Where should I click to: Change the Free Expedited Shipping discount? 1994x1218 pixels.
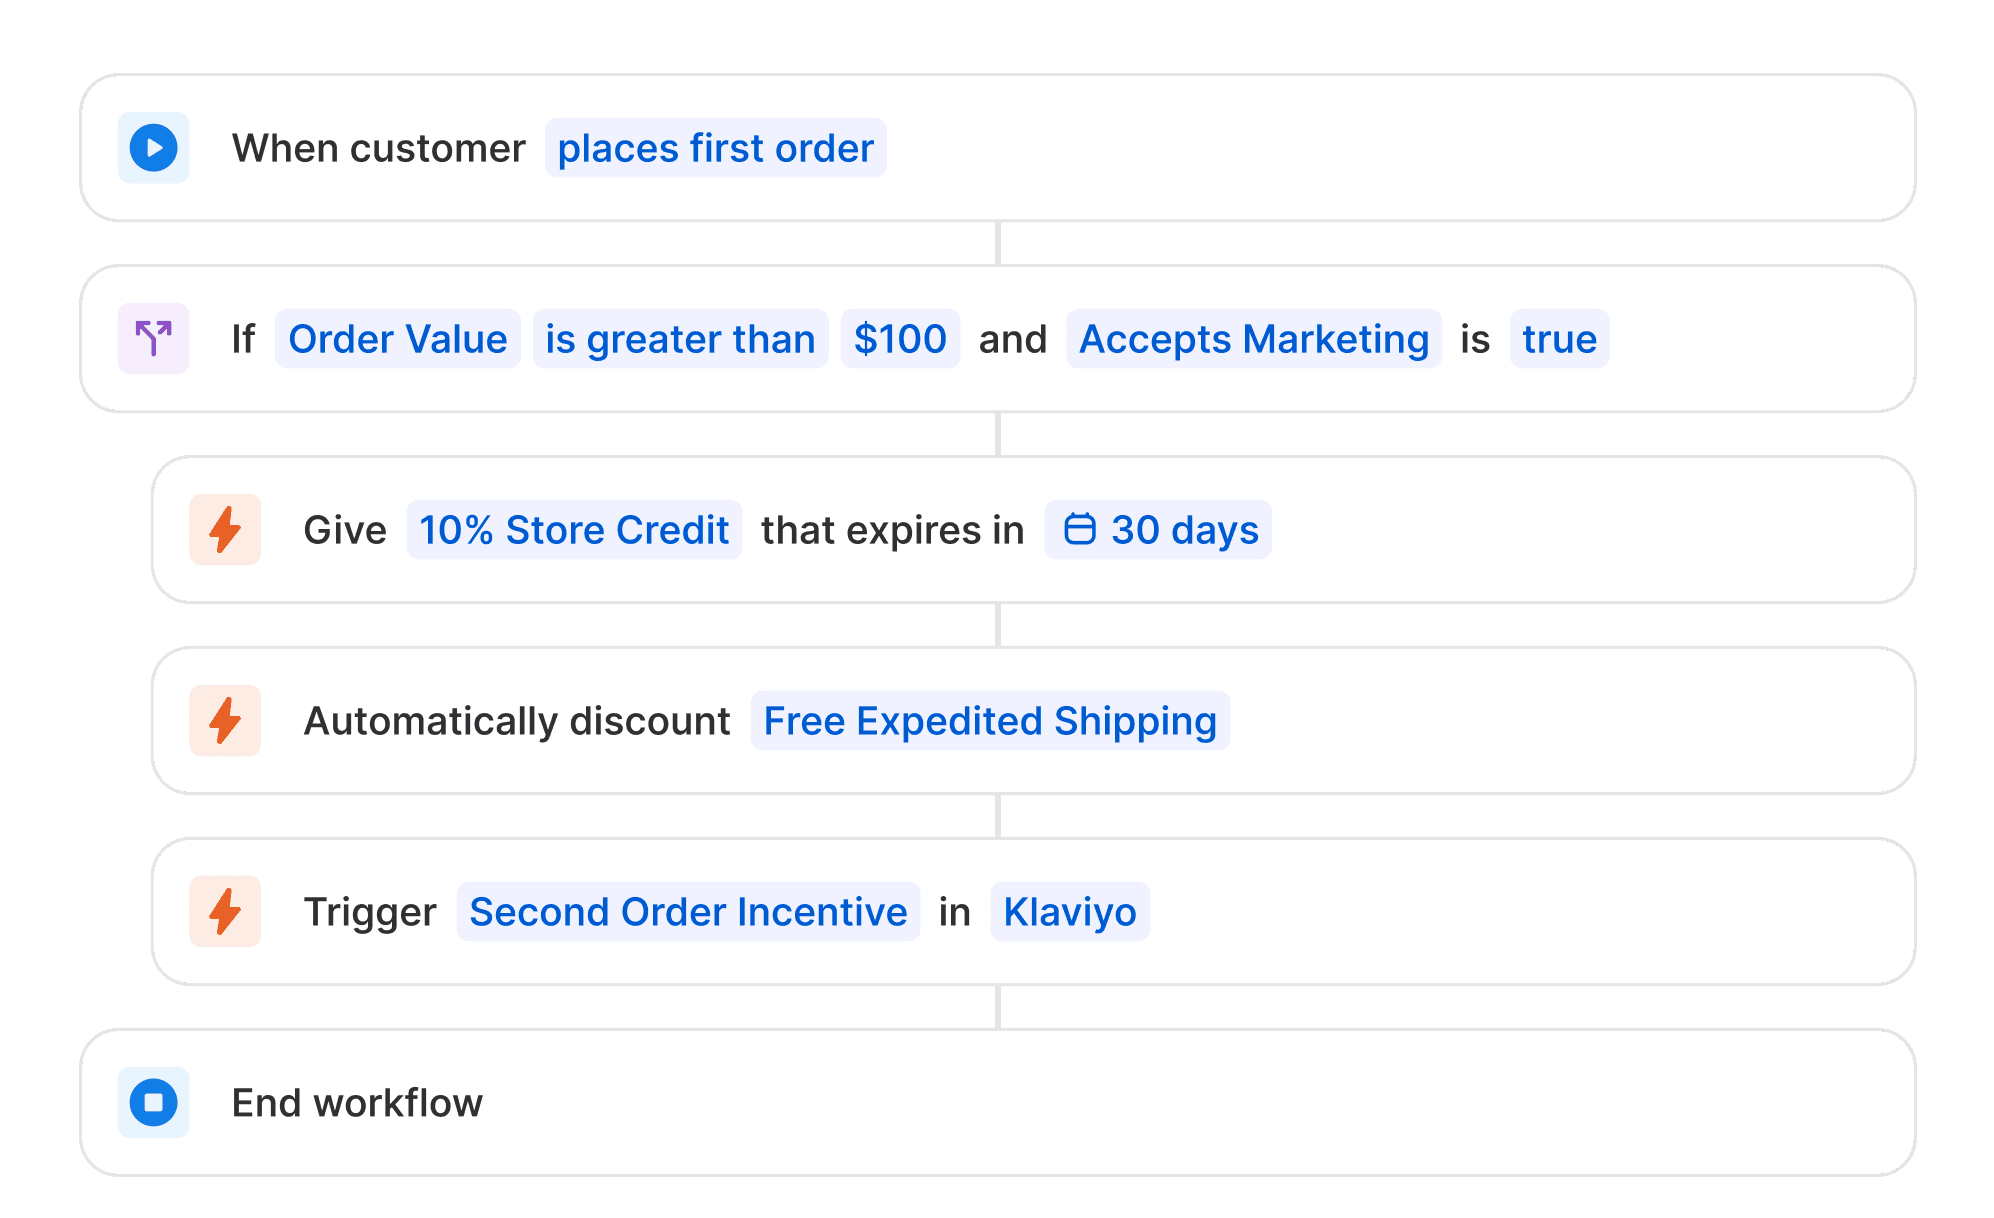pos(989,720)
